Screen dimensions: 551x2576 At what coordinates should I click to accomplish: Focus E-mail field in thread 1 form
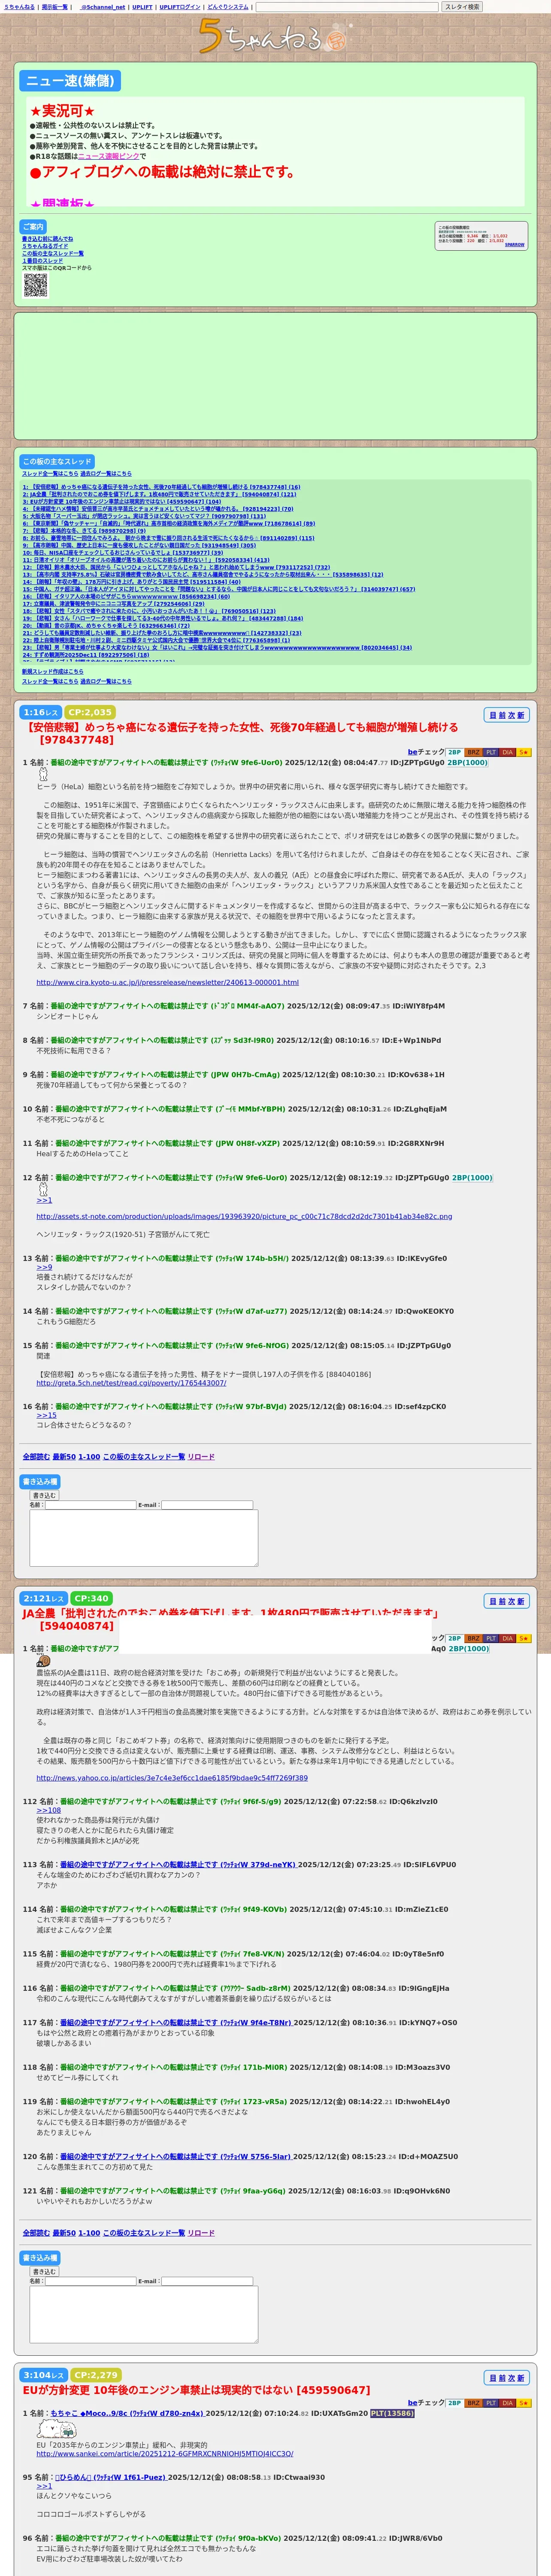(x=207, y=1505)
